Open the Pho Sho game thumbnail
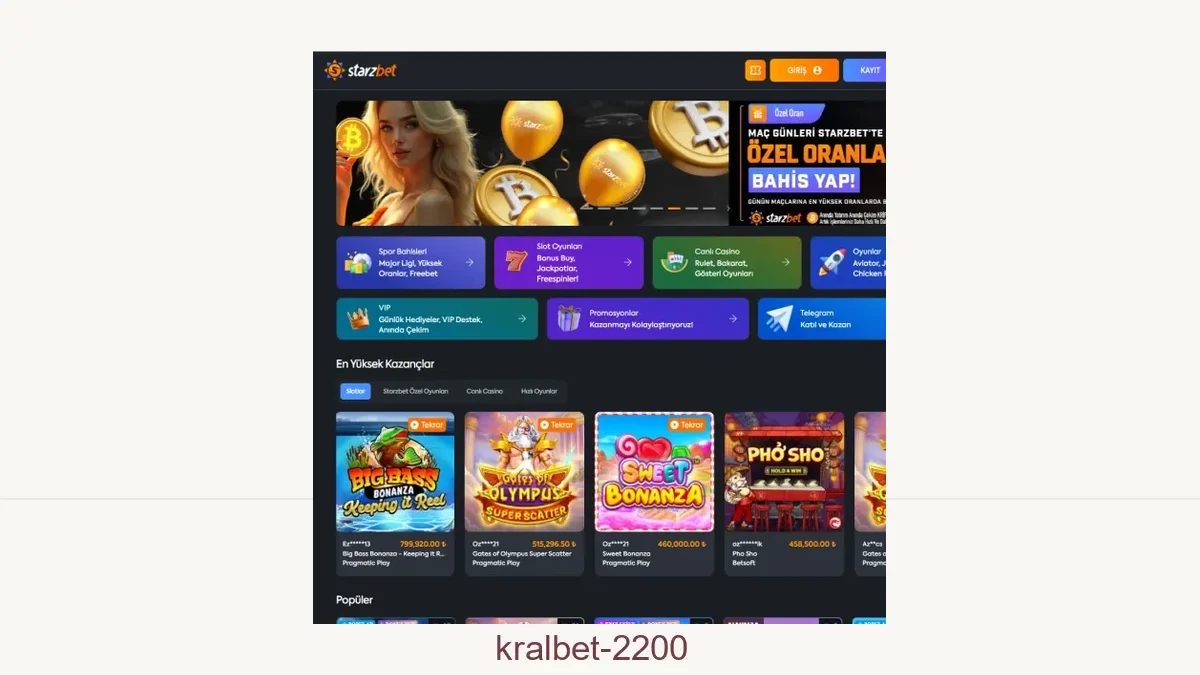1200x675 pixels. 784,472
